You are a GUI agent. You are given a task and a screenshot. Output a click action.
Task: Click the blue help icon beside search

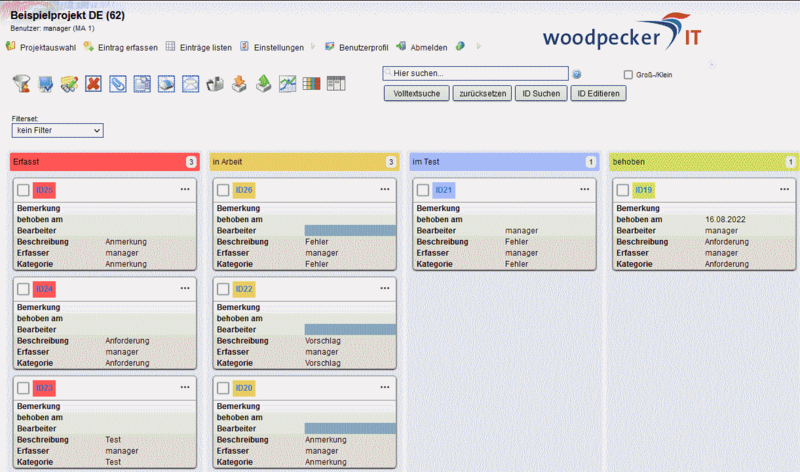click(x=577, y=74)
